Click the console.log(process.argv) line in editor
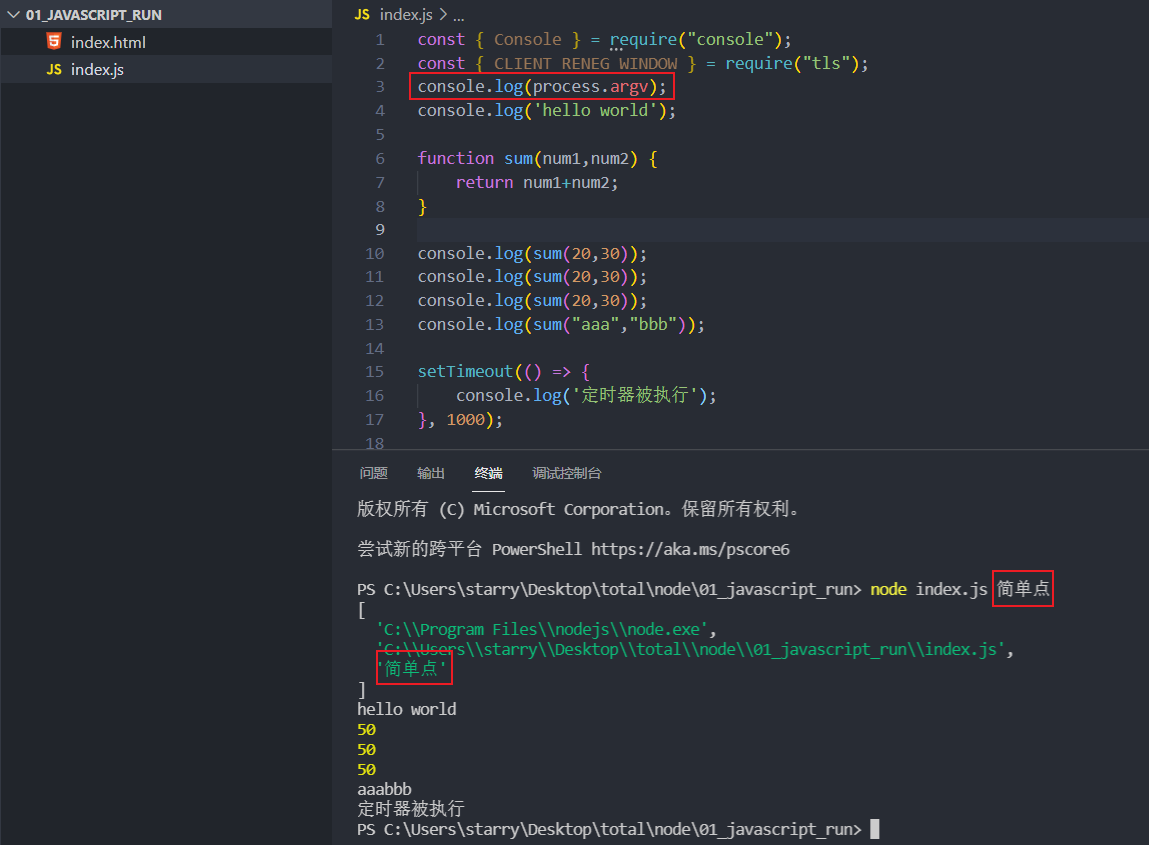 coord(540,86)
